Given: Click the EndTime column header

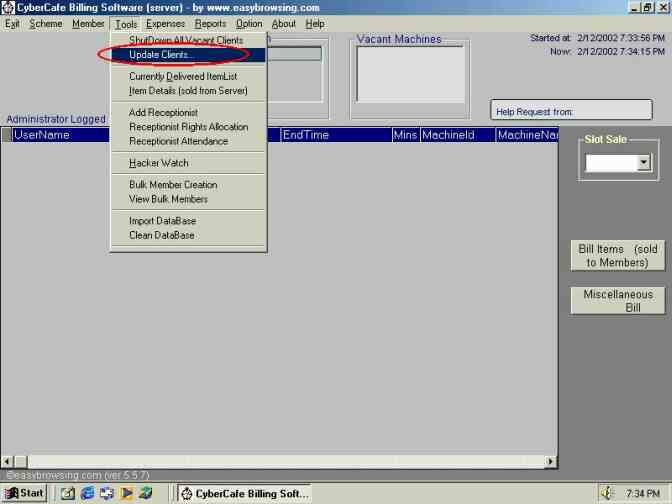Looking at the screenshot, I should tap(306, 135).
